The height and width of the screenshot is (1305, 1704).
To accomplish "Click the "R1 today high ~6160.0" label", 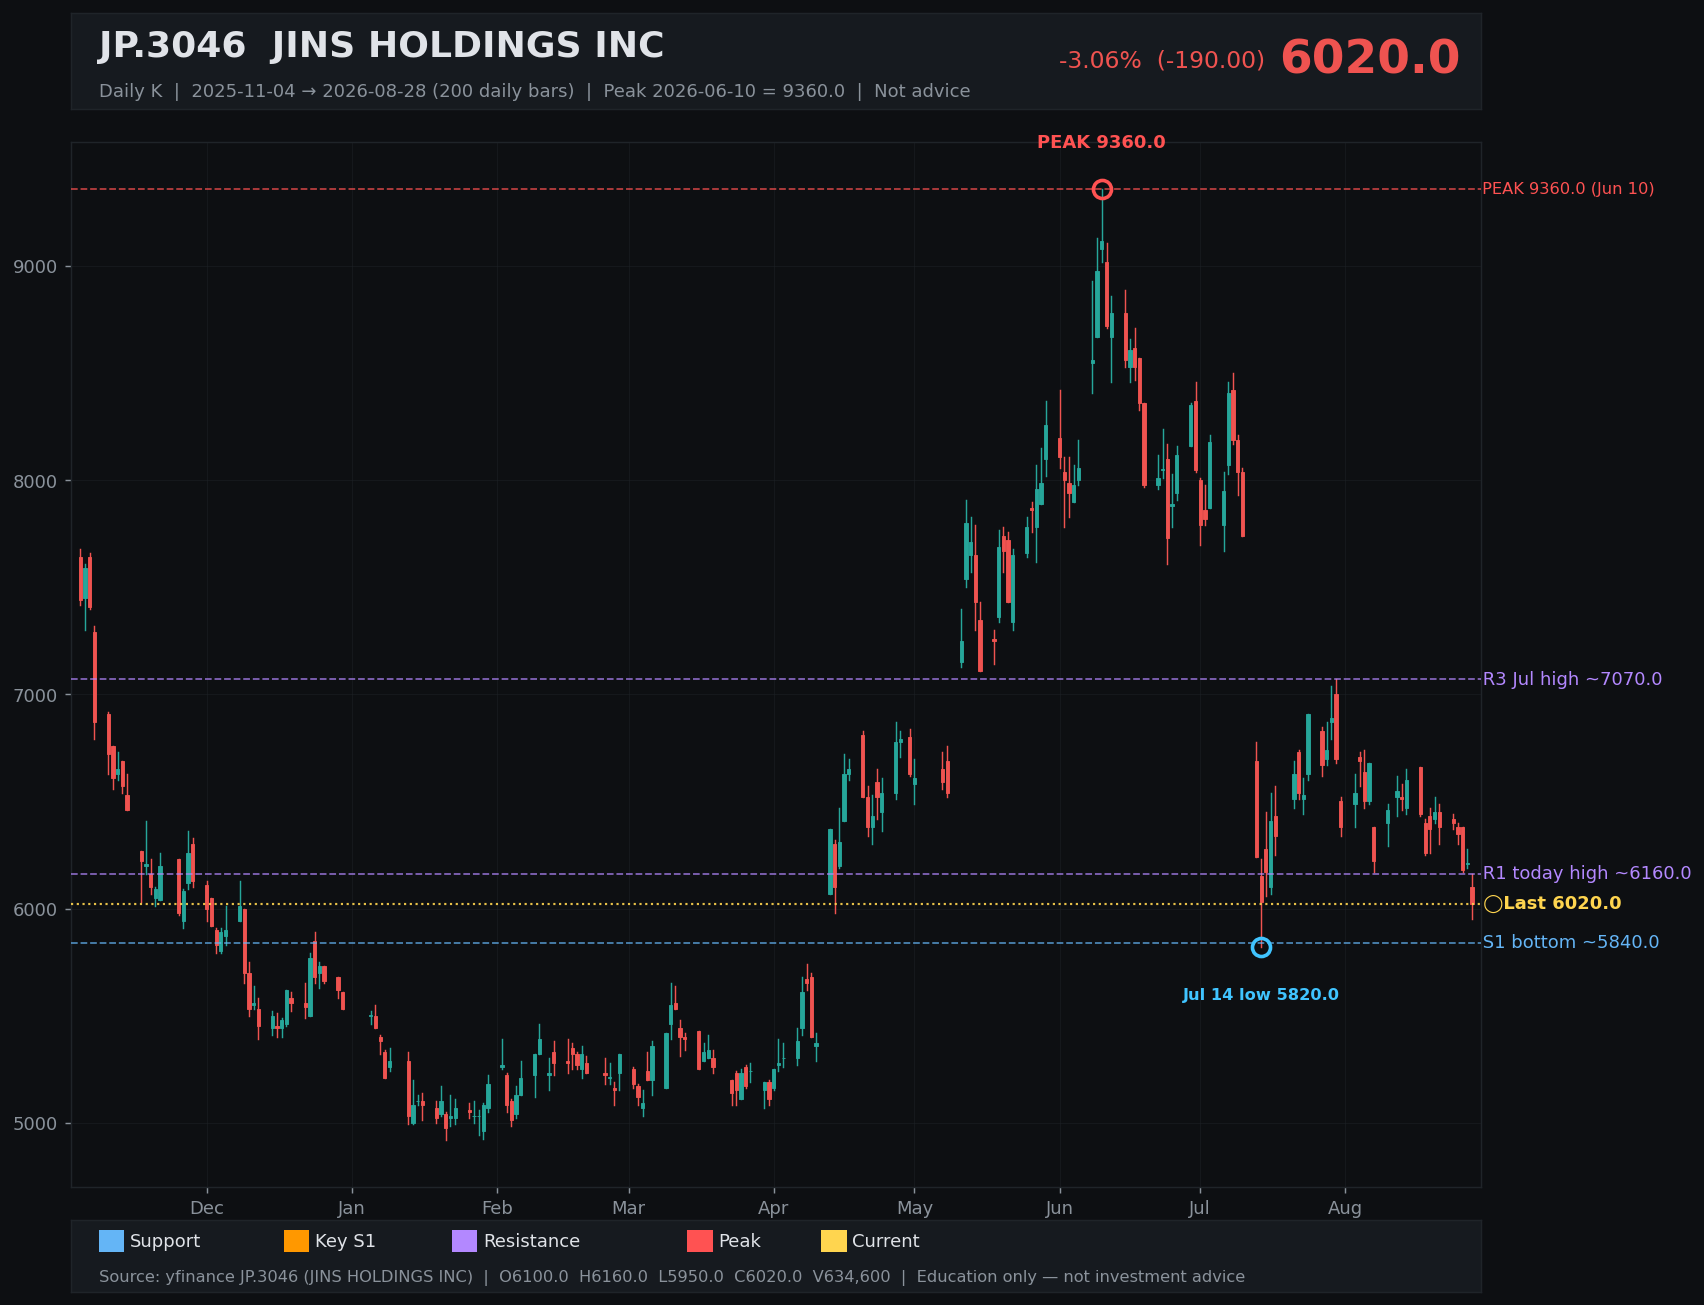I will coord(1587,873).
